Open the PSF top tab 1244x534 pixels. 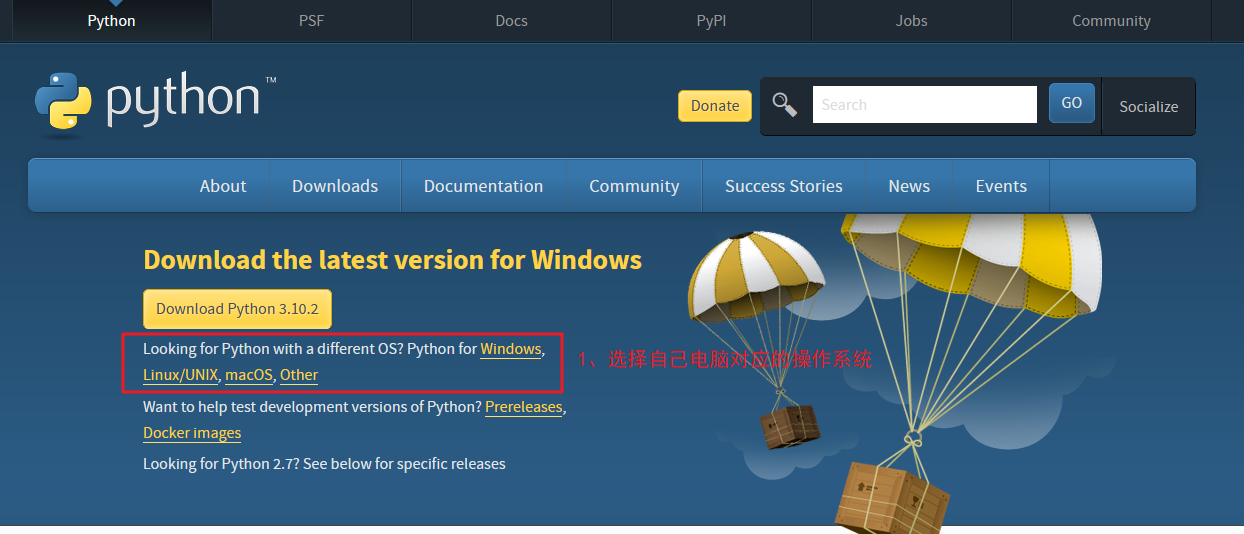(x=312, y=21)
